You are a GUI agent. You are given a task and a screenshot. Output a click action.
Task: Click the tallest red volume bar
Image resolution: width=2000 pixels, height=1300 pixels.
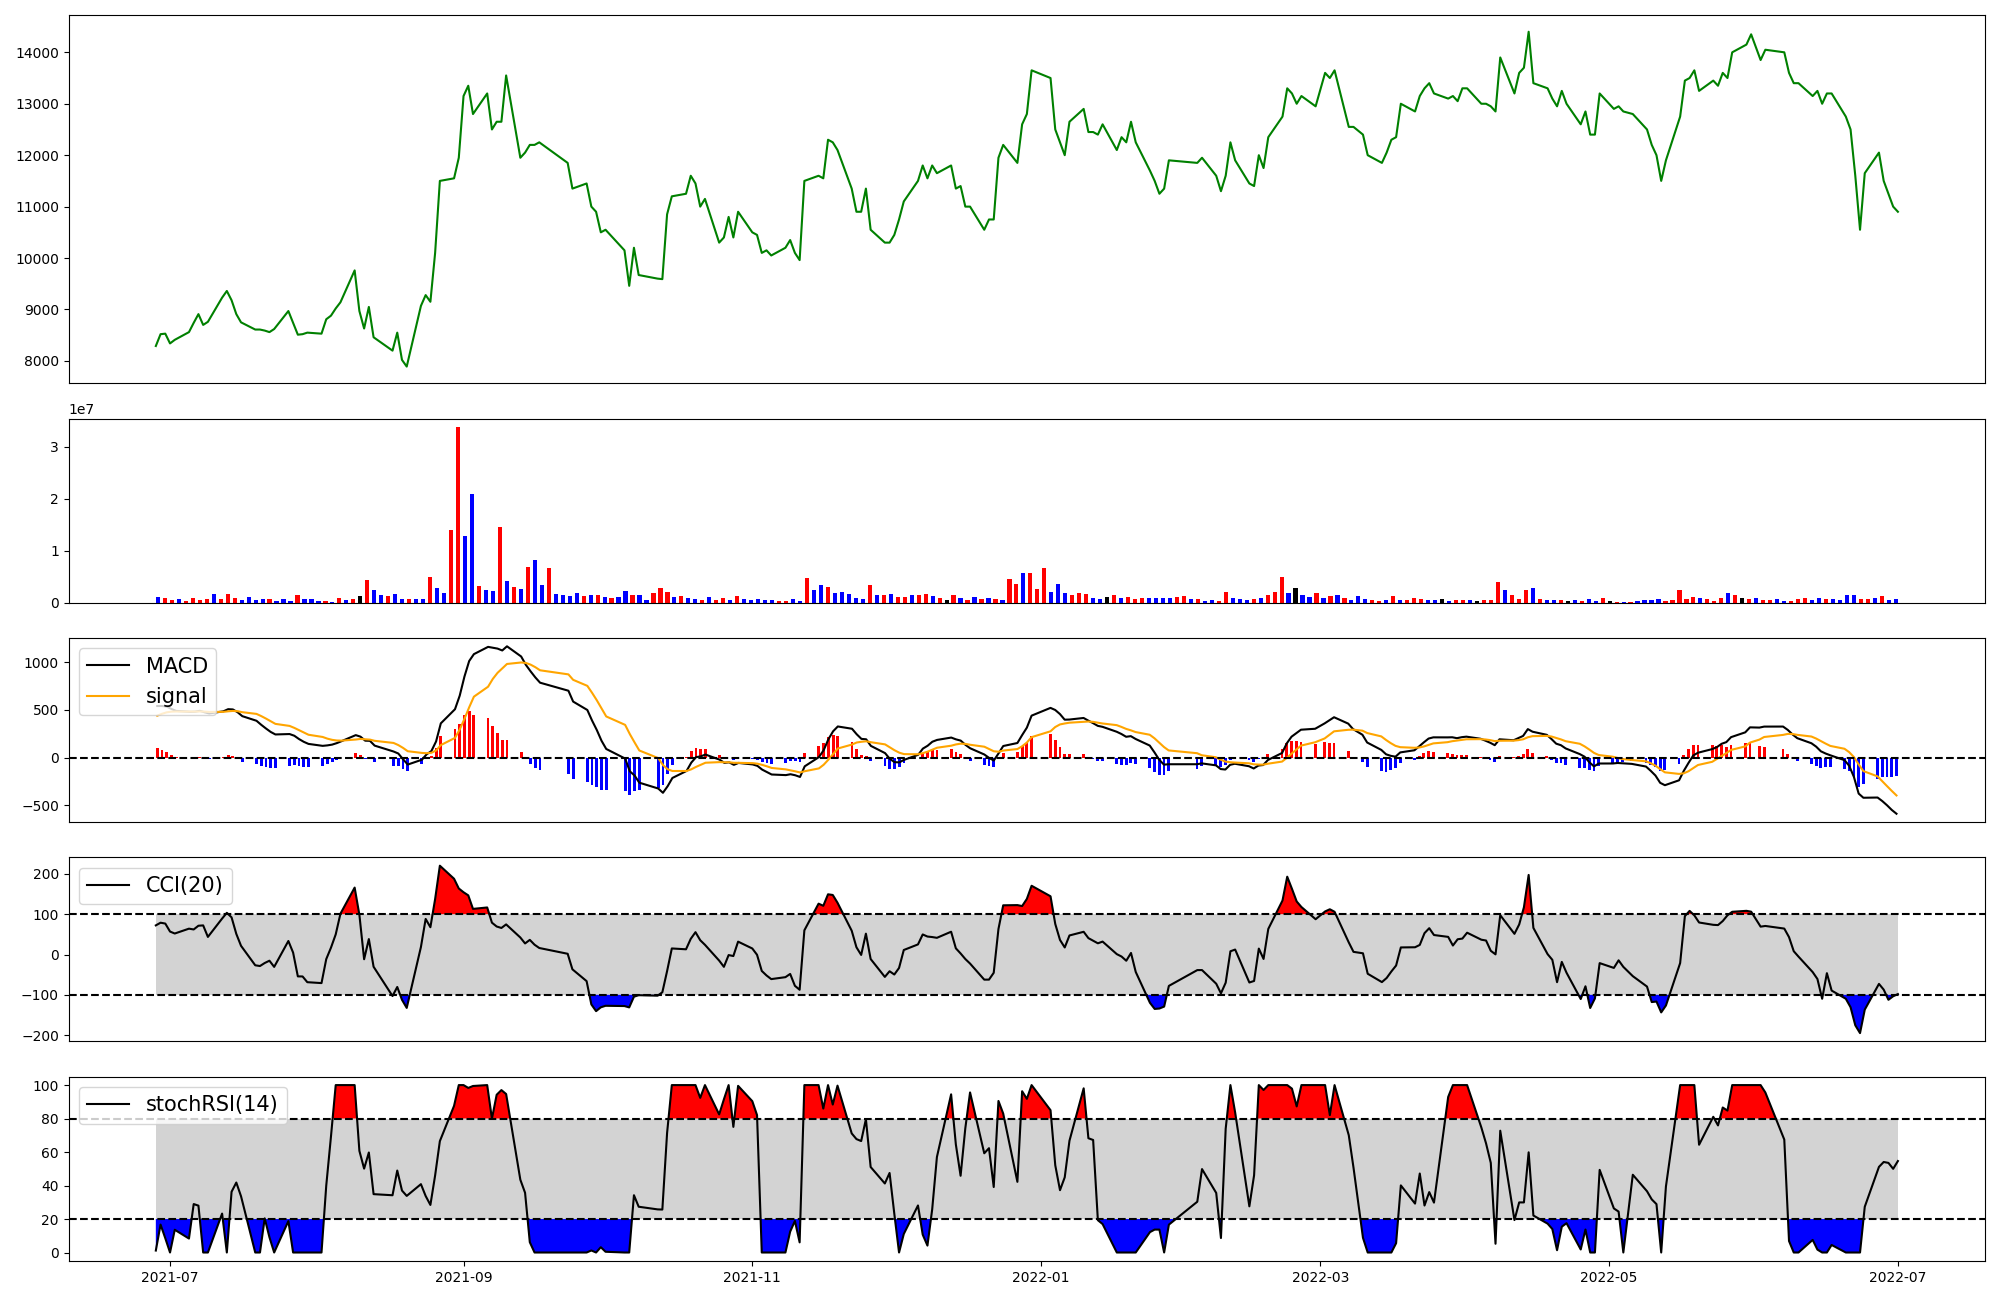[x=458, y=515]
